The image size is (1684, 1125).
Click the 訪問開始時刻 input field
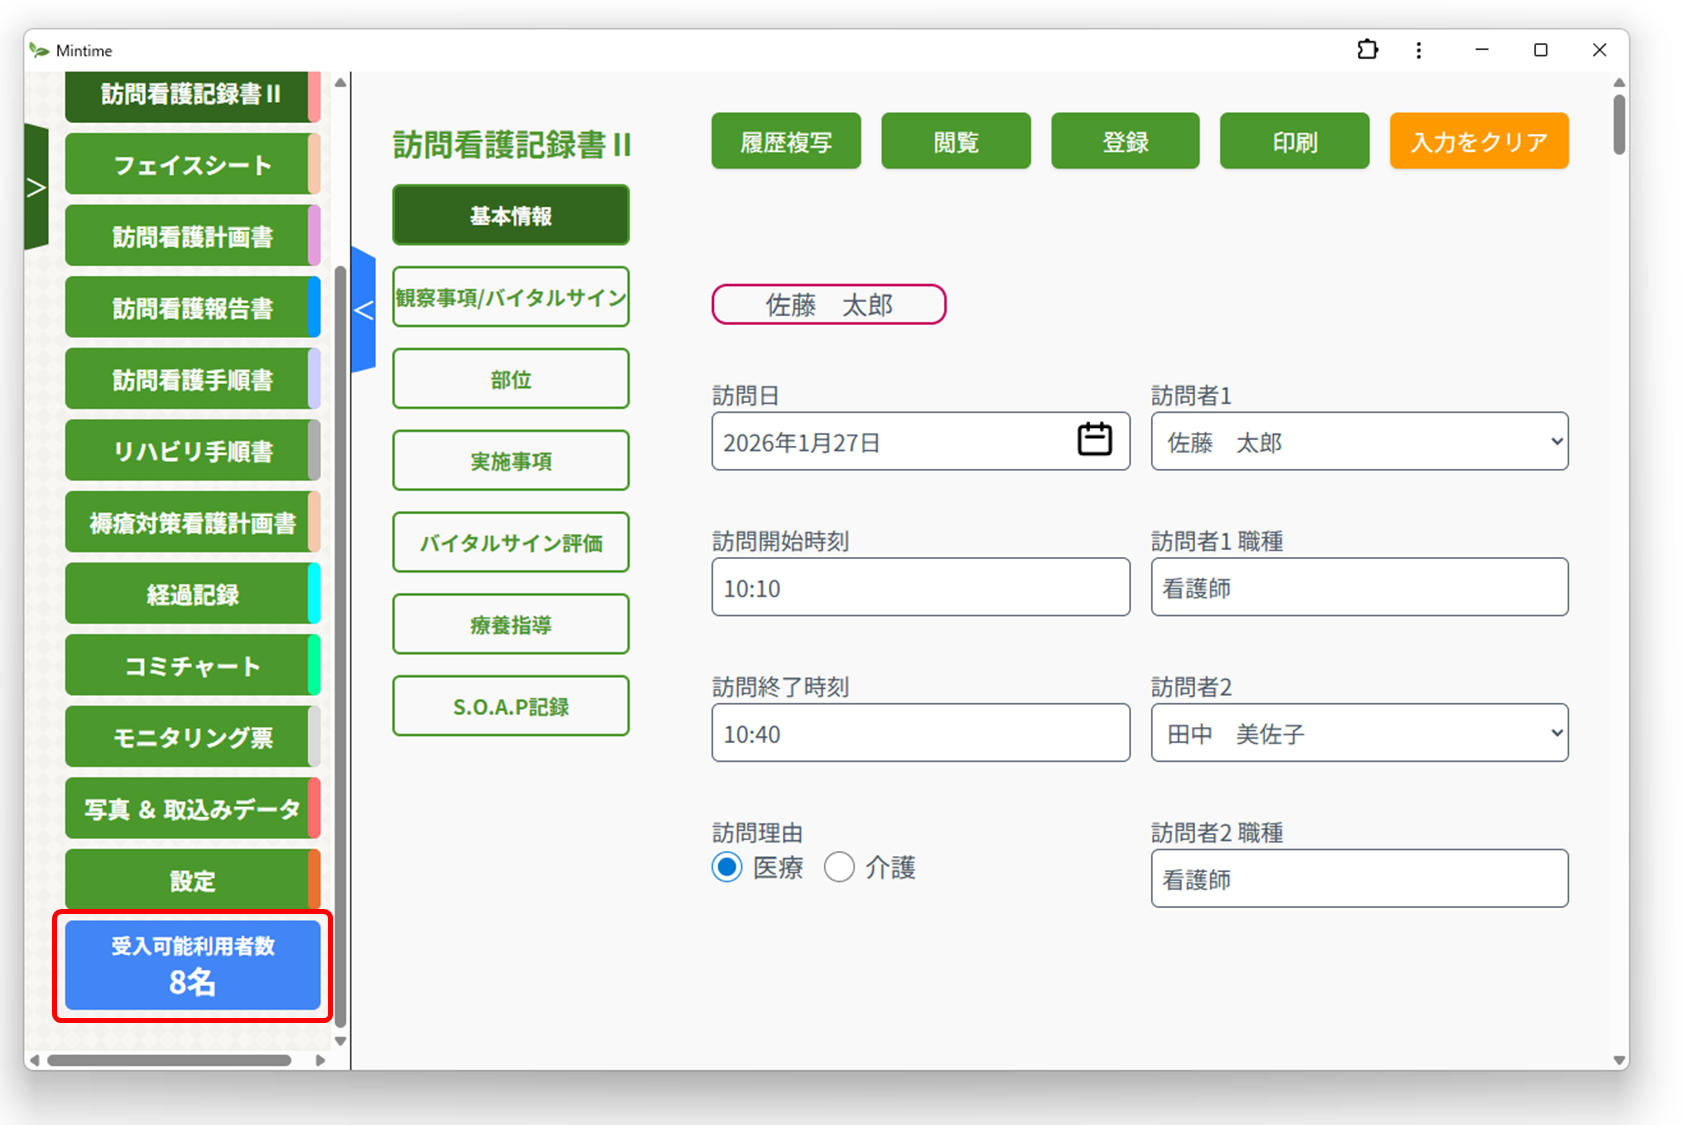[919, 587]
